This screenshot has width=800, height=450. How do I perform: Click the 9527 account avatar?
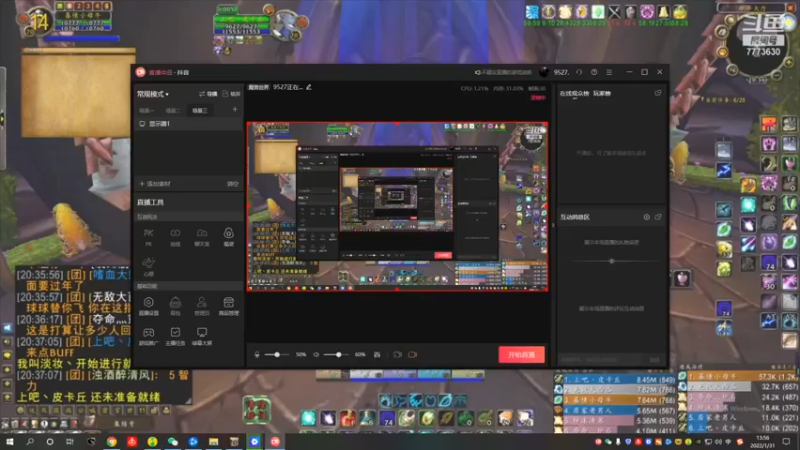pyautogui.click(x=544, y=72)
